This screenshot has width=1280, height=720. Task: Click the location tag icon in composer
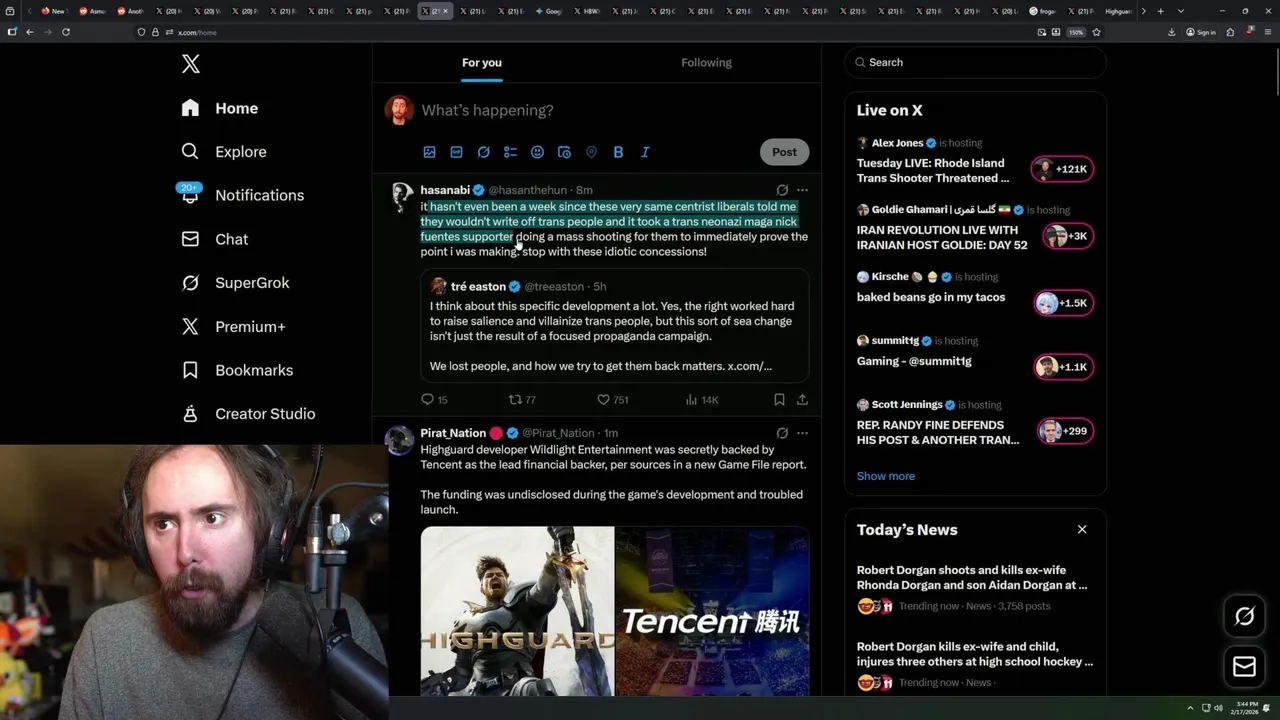(x=591, y=152)
